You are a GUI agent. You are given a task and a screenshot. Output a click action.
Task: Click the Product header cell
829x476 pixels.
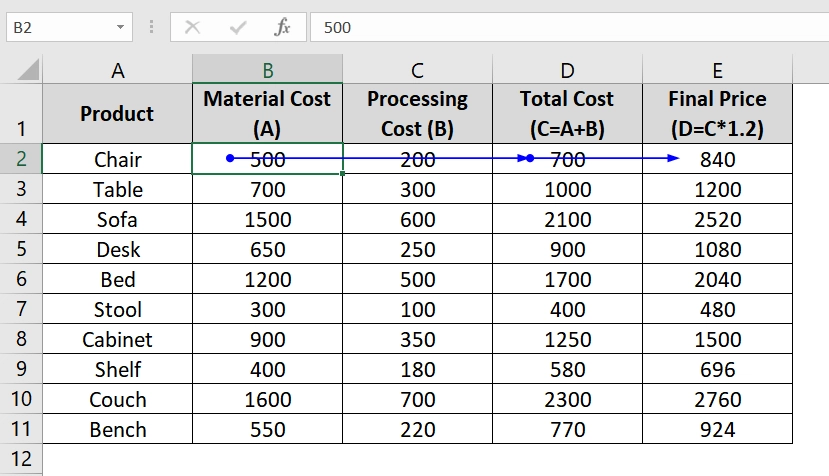point(117,113)
